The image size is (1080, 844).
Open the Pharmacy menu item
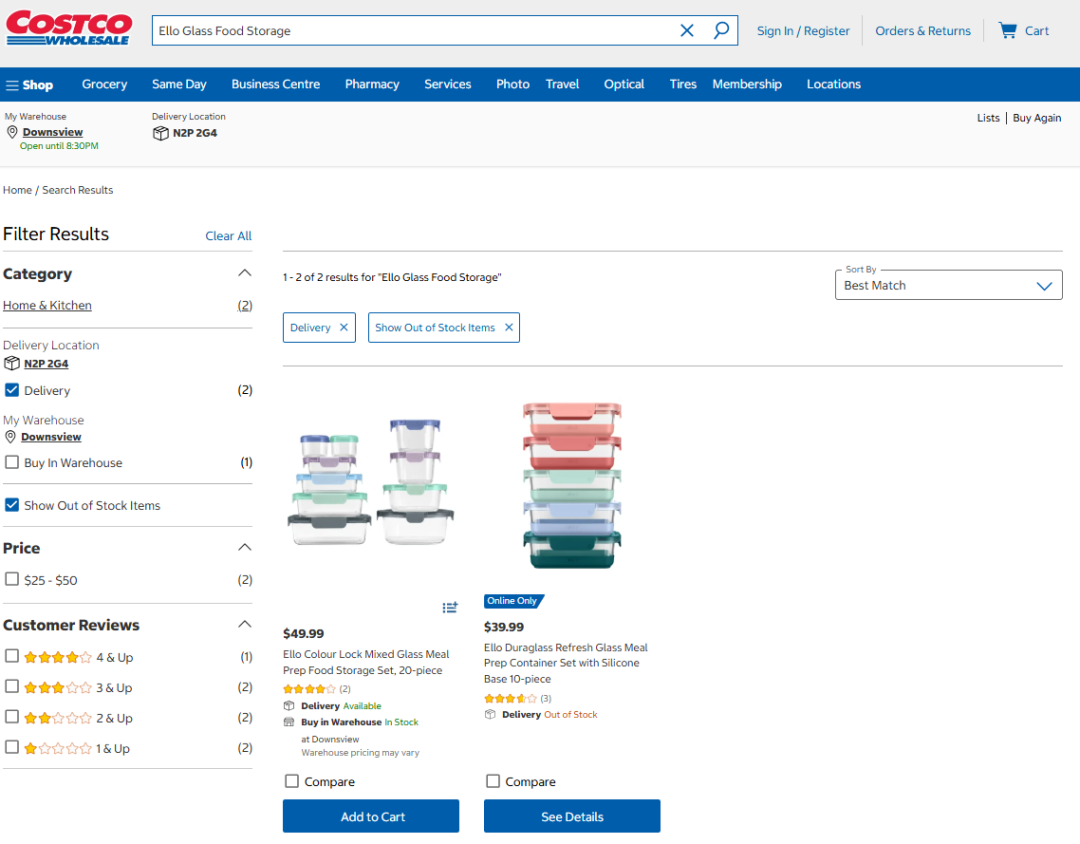click(x=372, y=85)
